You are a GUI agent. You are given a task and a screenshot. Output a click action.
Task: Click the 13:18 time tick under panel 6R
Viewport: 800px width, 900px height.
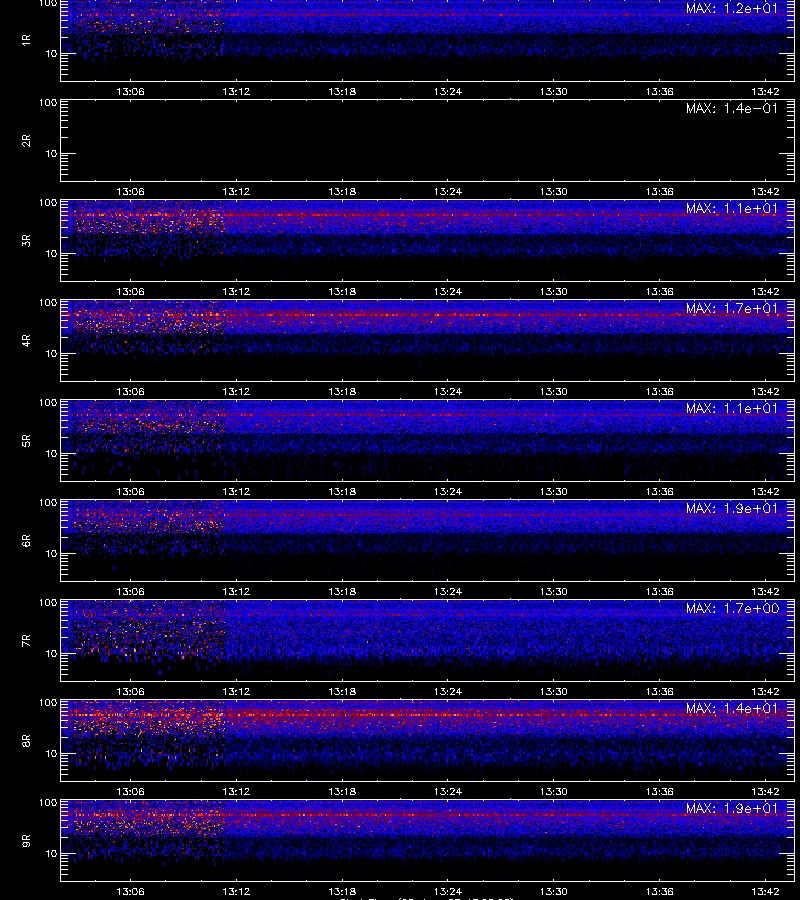point(342,592)
